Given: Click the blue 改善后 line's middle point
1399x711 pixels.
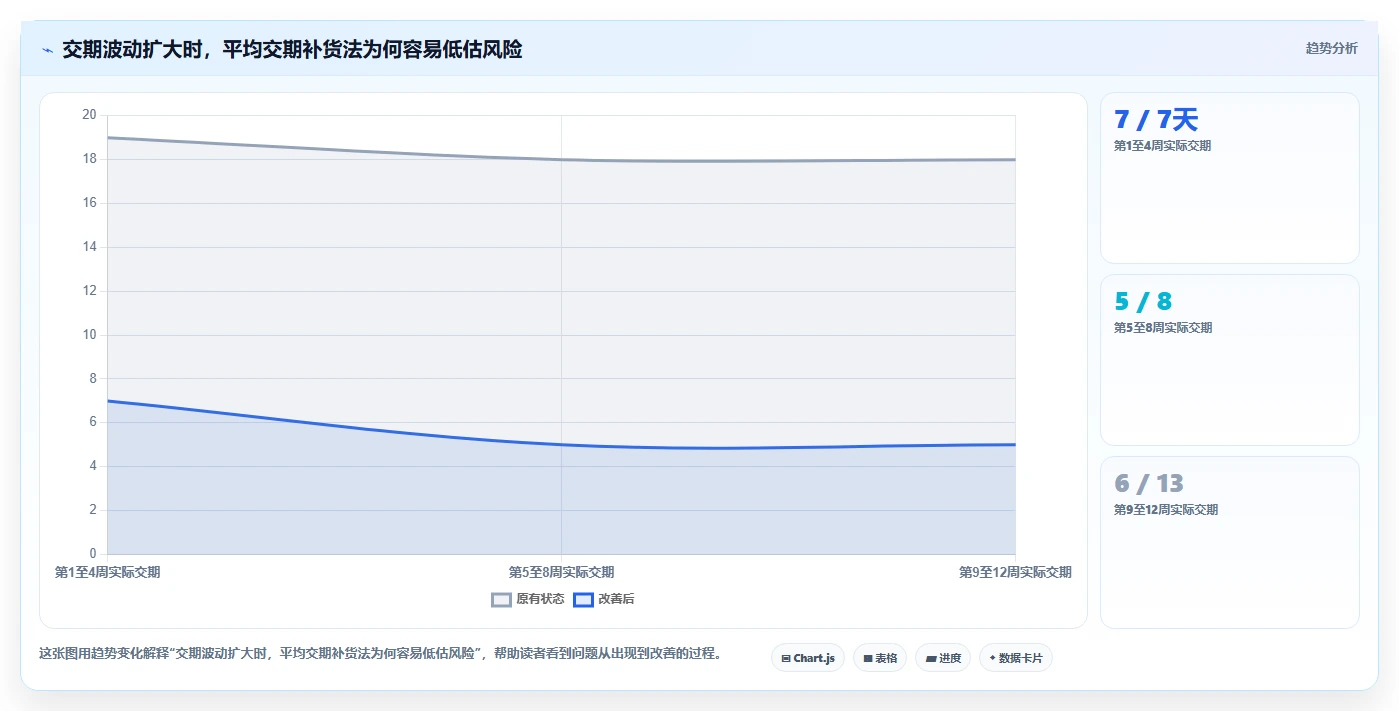Looking at the screenshot, I should click(x=561, y=445).
